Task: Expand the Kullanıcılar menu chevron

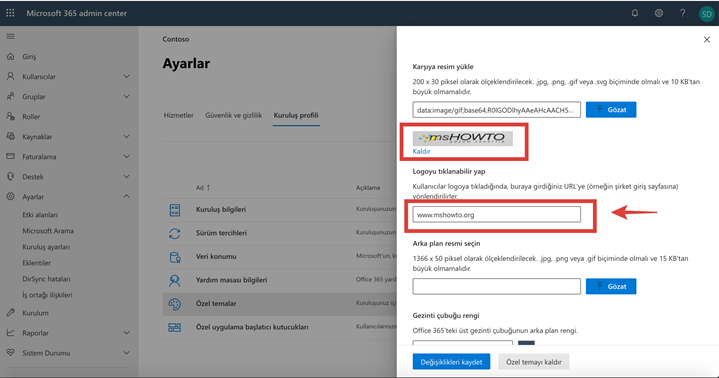Action: pyautogui.click(x=127, y=76)
